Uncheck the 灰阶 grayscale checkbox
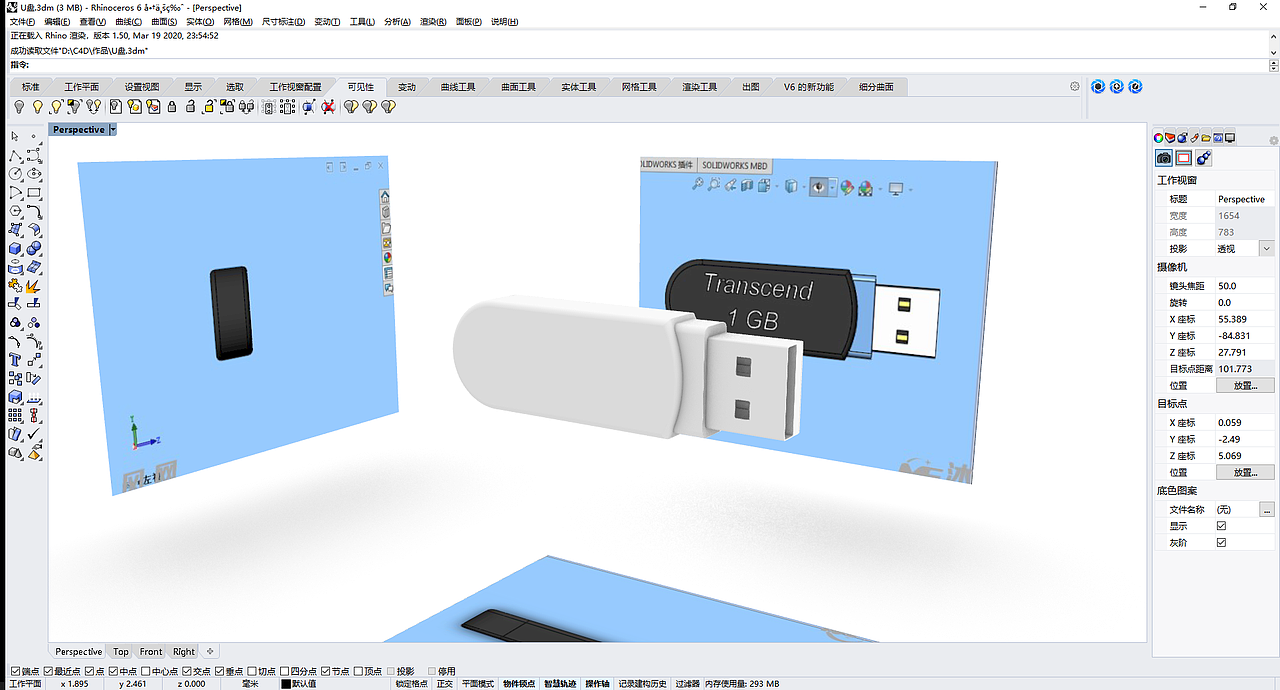This screenshot has height=690, width=1280. point(1221,543)
